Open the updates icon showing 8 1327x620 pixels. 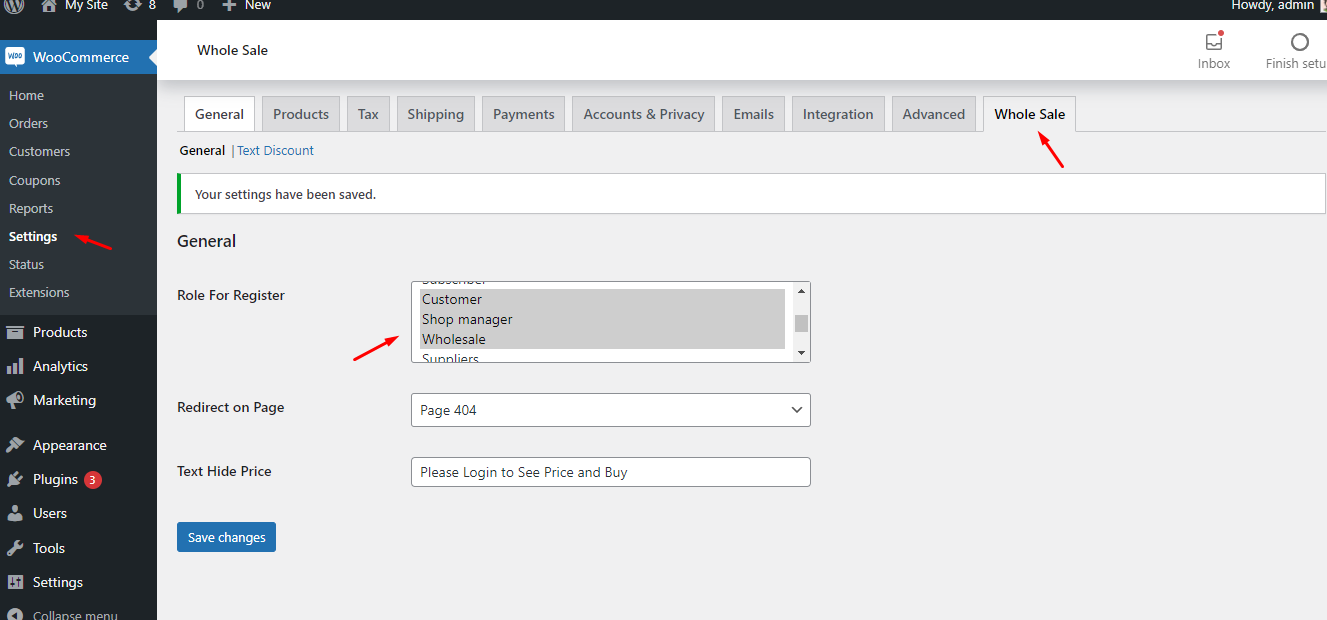pyautogui.click(x=132, y=5)
